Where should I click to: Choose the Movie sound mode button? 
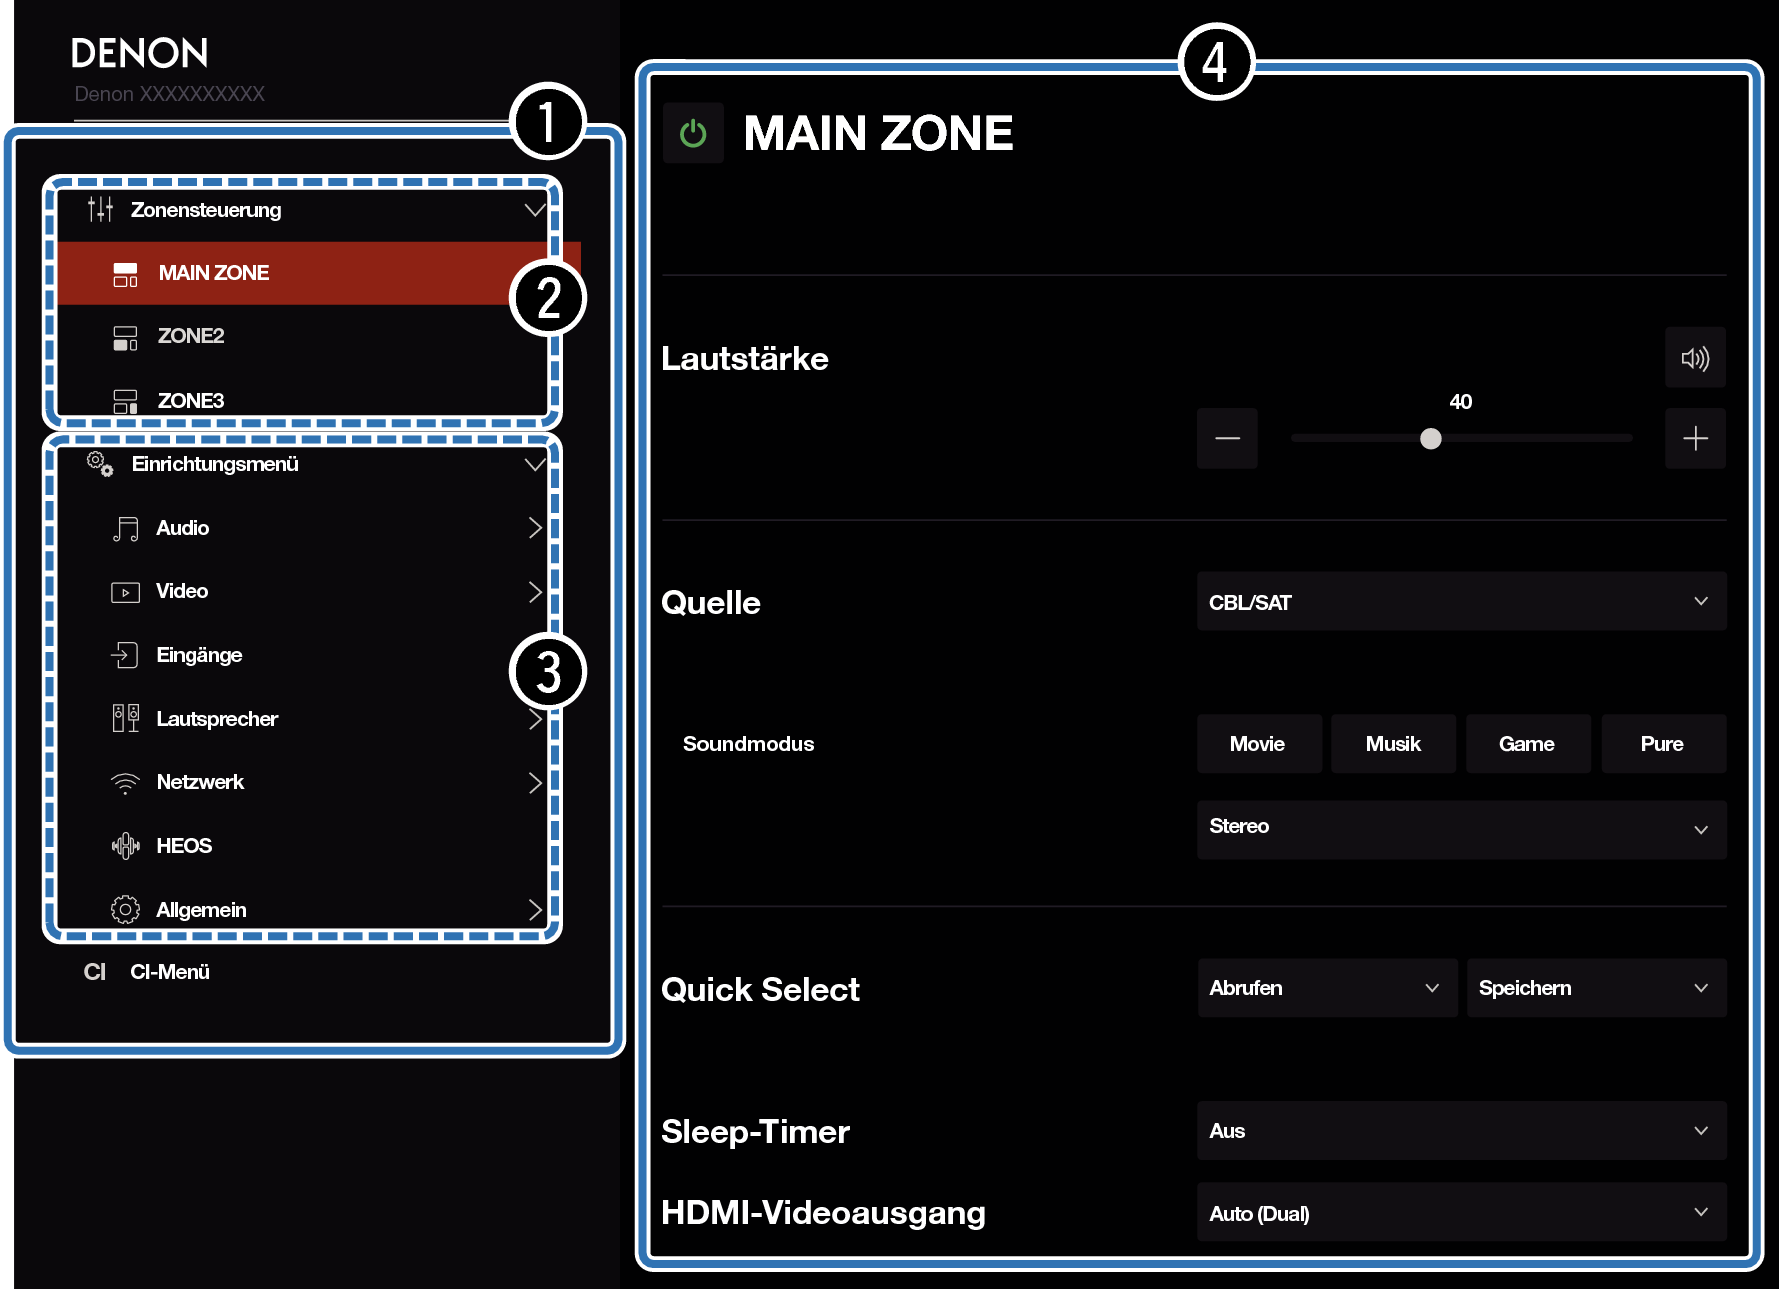pyautogui.click(x=1257, y=744)
